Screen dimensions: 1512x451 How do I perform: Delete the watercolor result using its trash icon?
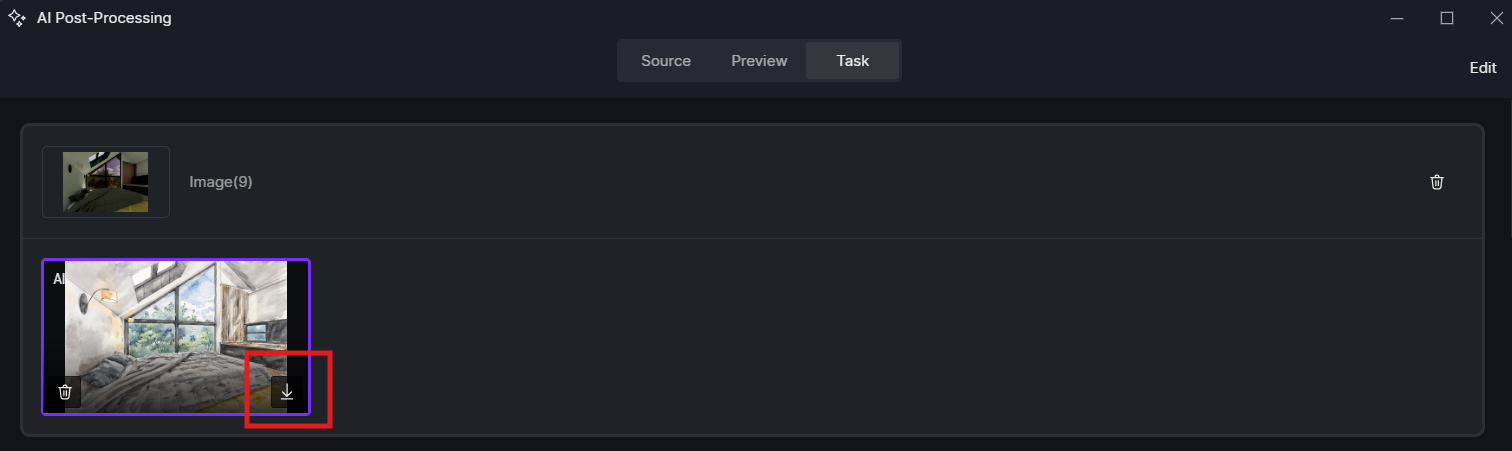point(65,392)
